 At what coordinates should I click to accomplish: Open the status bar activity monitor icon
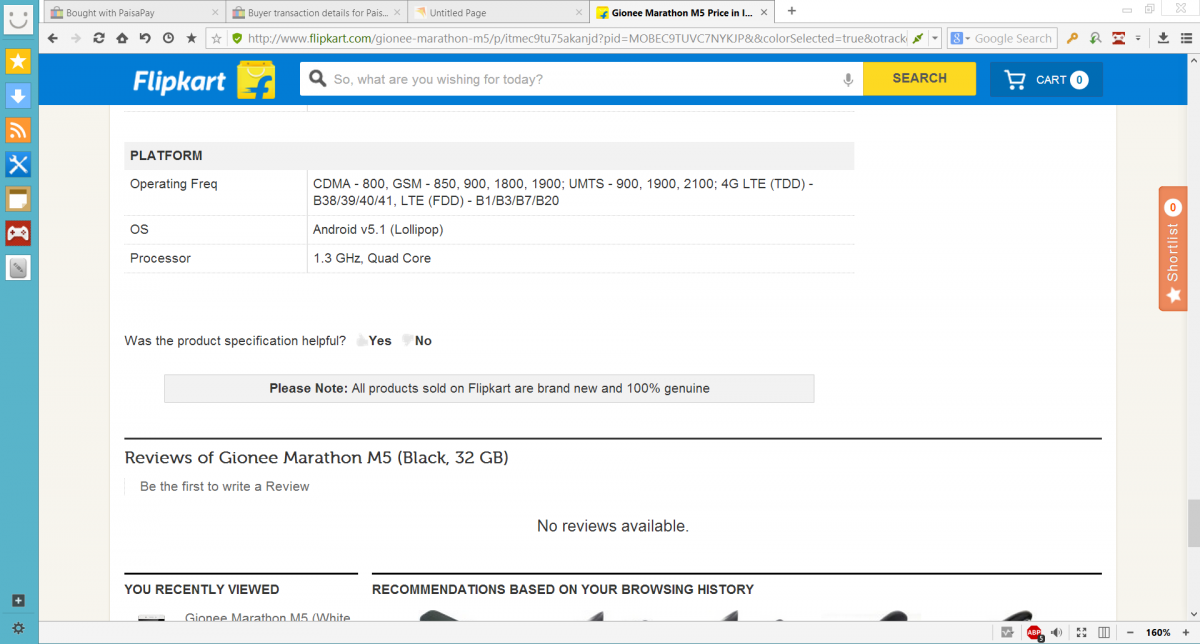[1008, 632]
